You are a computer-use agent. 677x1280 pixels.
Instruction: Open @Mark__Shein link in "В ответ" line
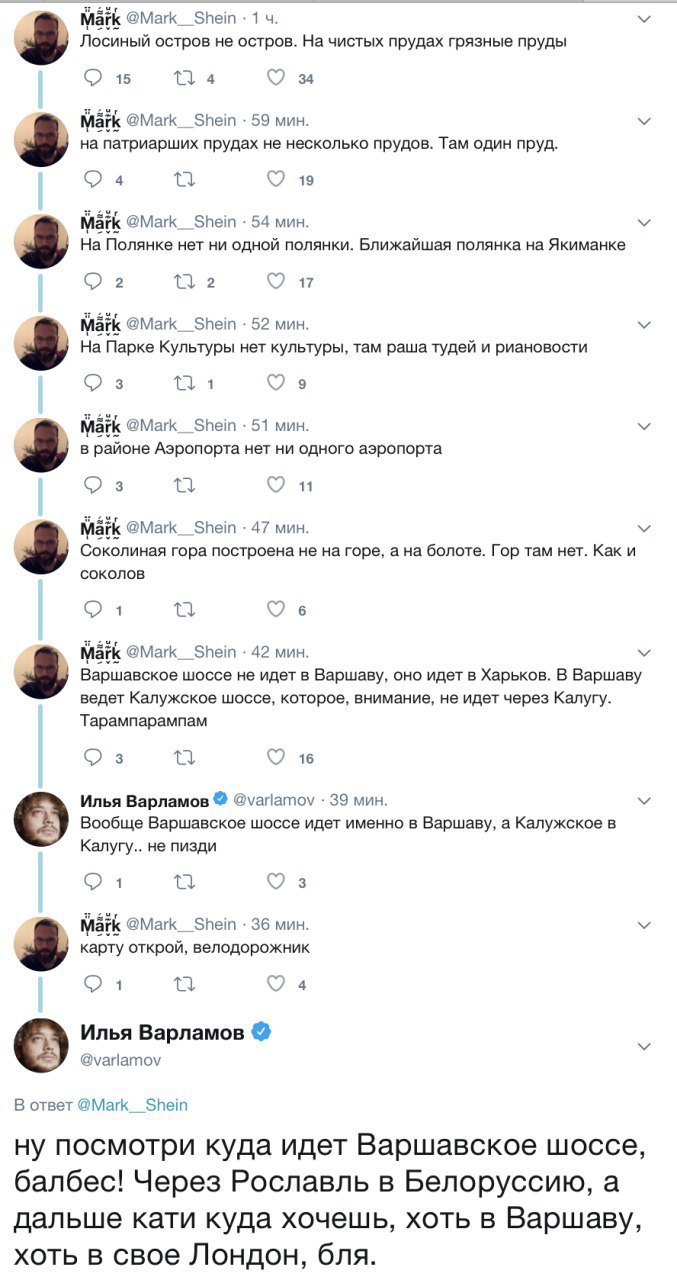(132, 1104)
